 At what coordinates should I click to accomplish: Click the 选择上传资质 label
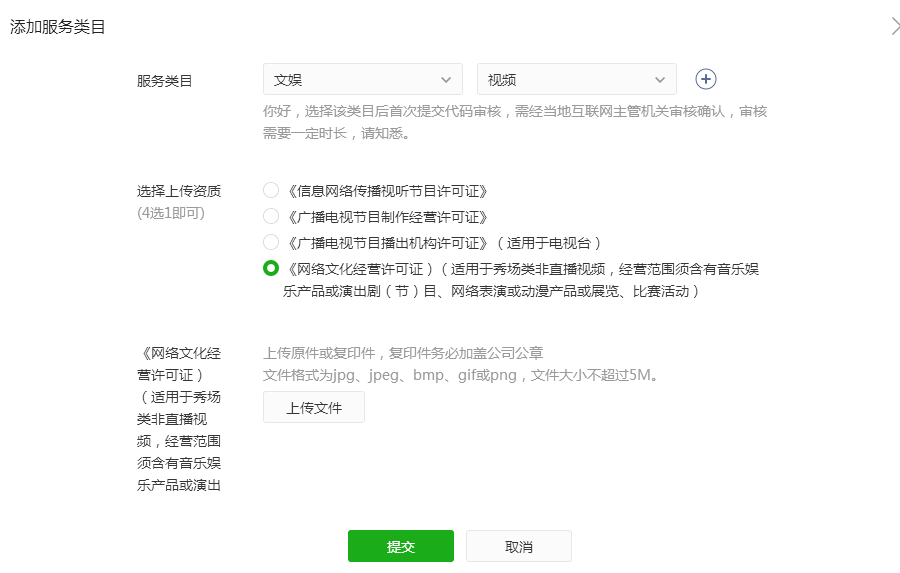coord(179,191)
